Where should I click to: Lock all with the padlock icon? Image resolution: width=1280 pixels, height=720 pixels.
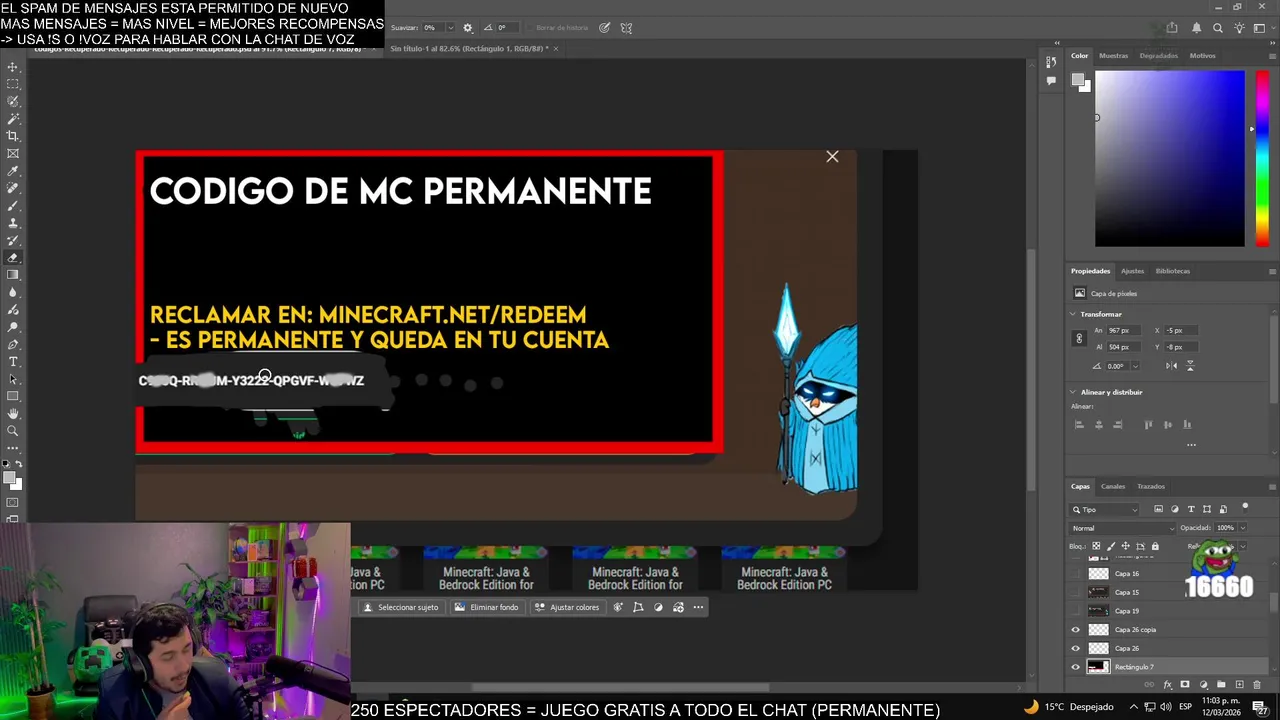click(1155, 546)
